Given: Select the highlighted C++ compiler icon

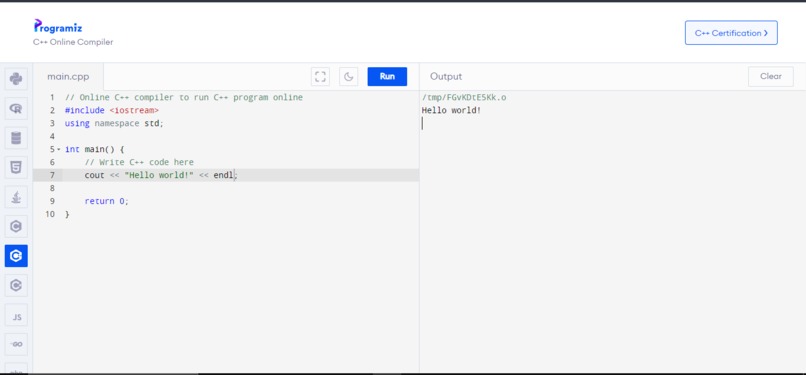Looking at the screenshot, I should (x=16, y=256).
